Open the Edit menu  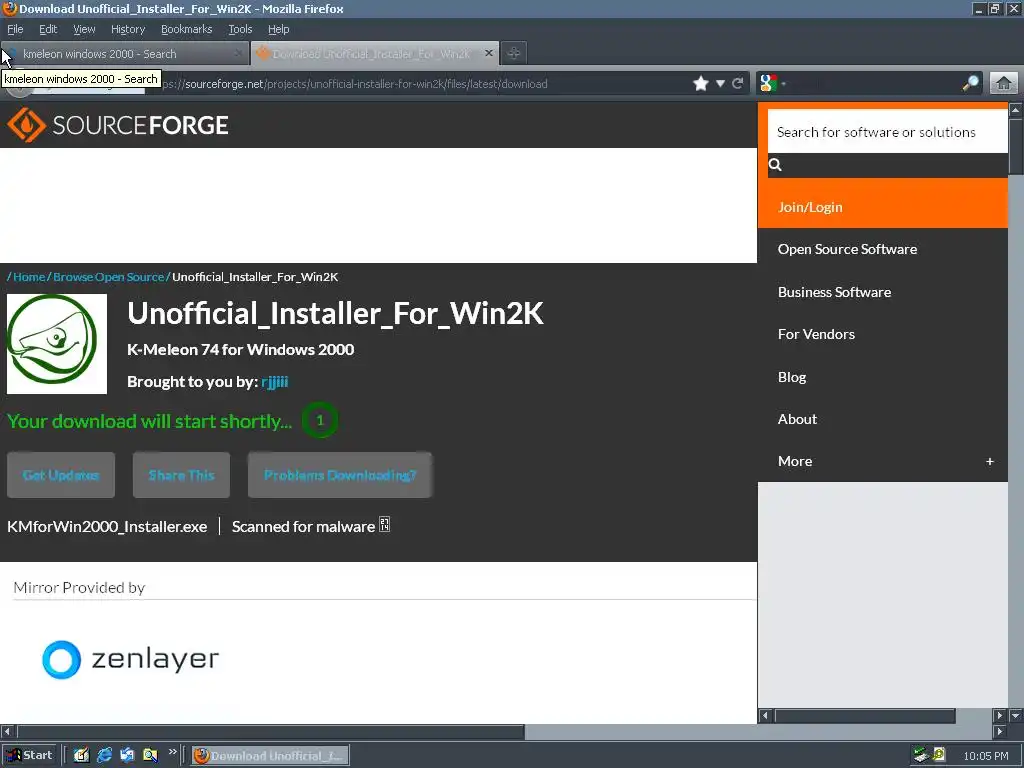click(x=48, y=29)
